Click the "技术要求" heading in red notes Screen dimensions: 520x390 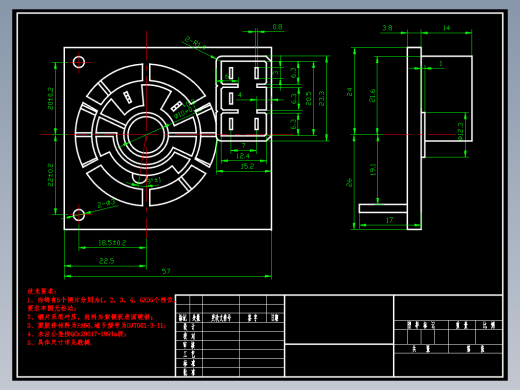[x=42, y=291]
